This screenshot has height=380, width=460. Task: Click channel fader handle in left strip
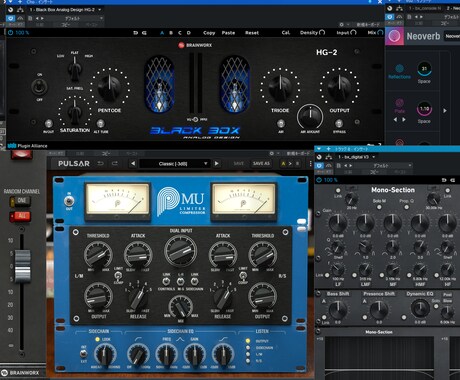pyautogui.click(x=23, y=266)
